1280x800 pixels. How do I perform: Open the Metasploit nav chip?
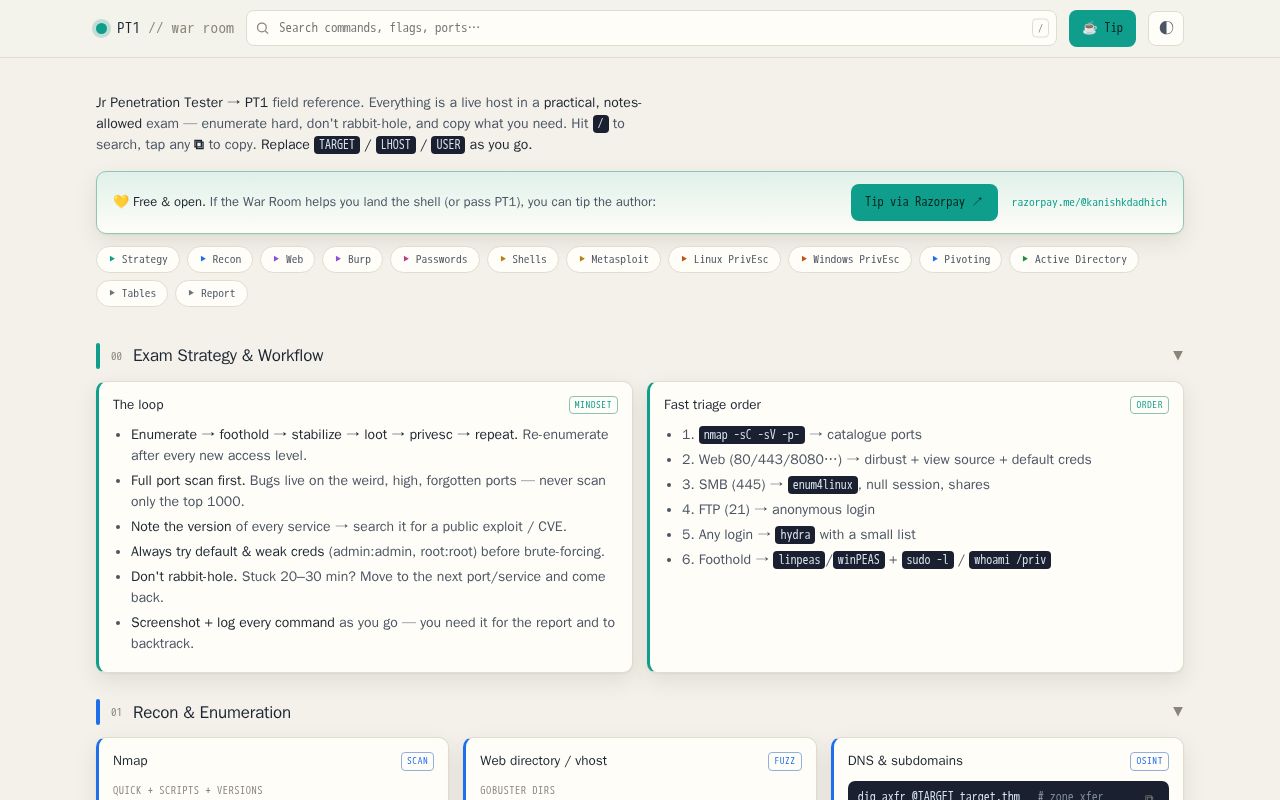pyautogui.click(x=614, y=259)
